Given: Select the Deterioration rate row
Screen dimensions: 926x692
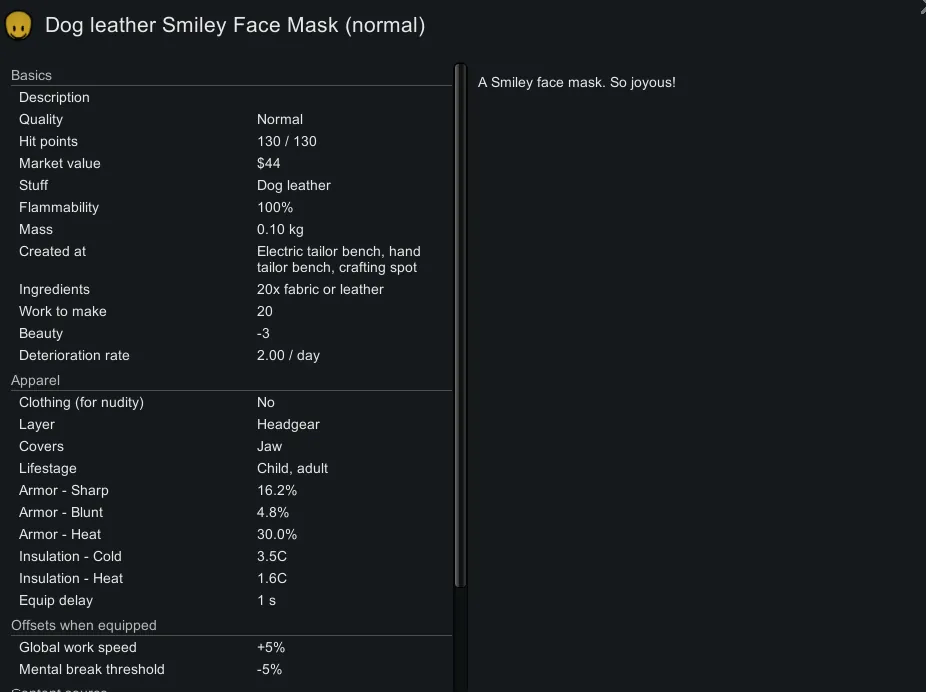Looking at the screenshot, I should coord(232,355).
